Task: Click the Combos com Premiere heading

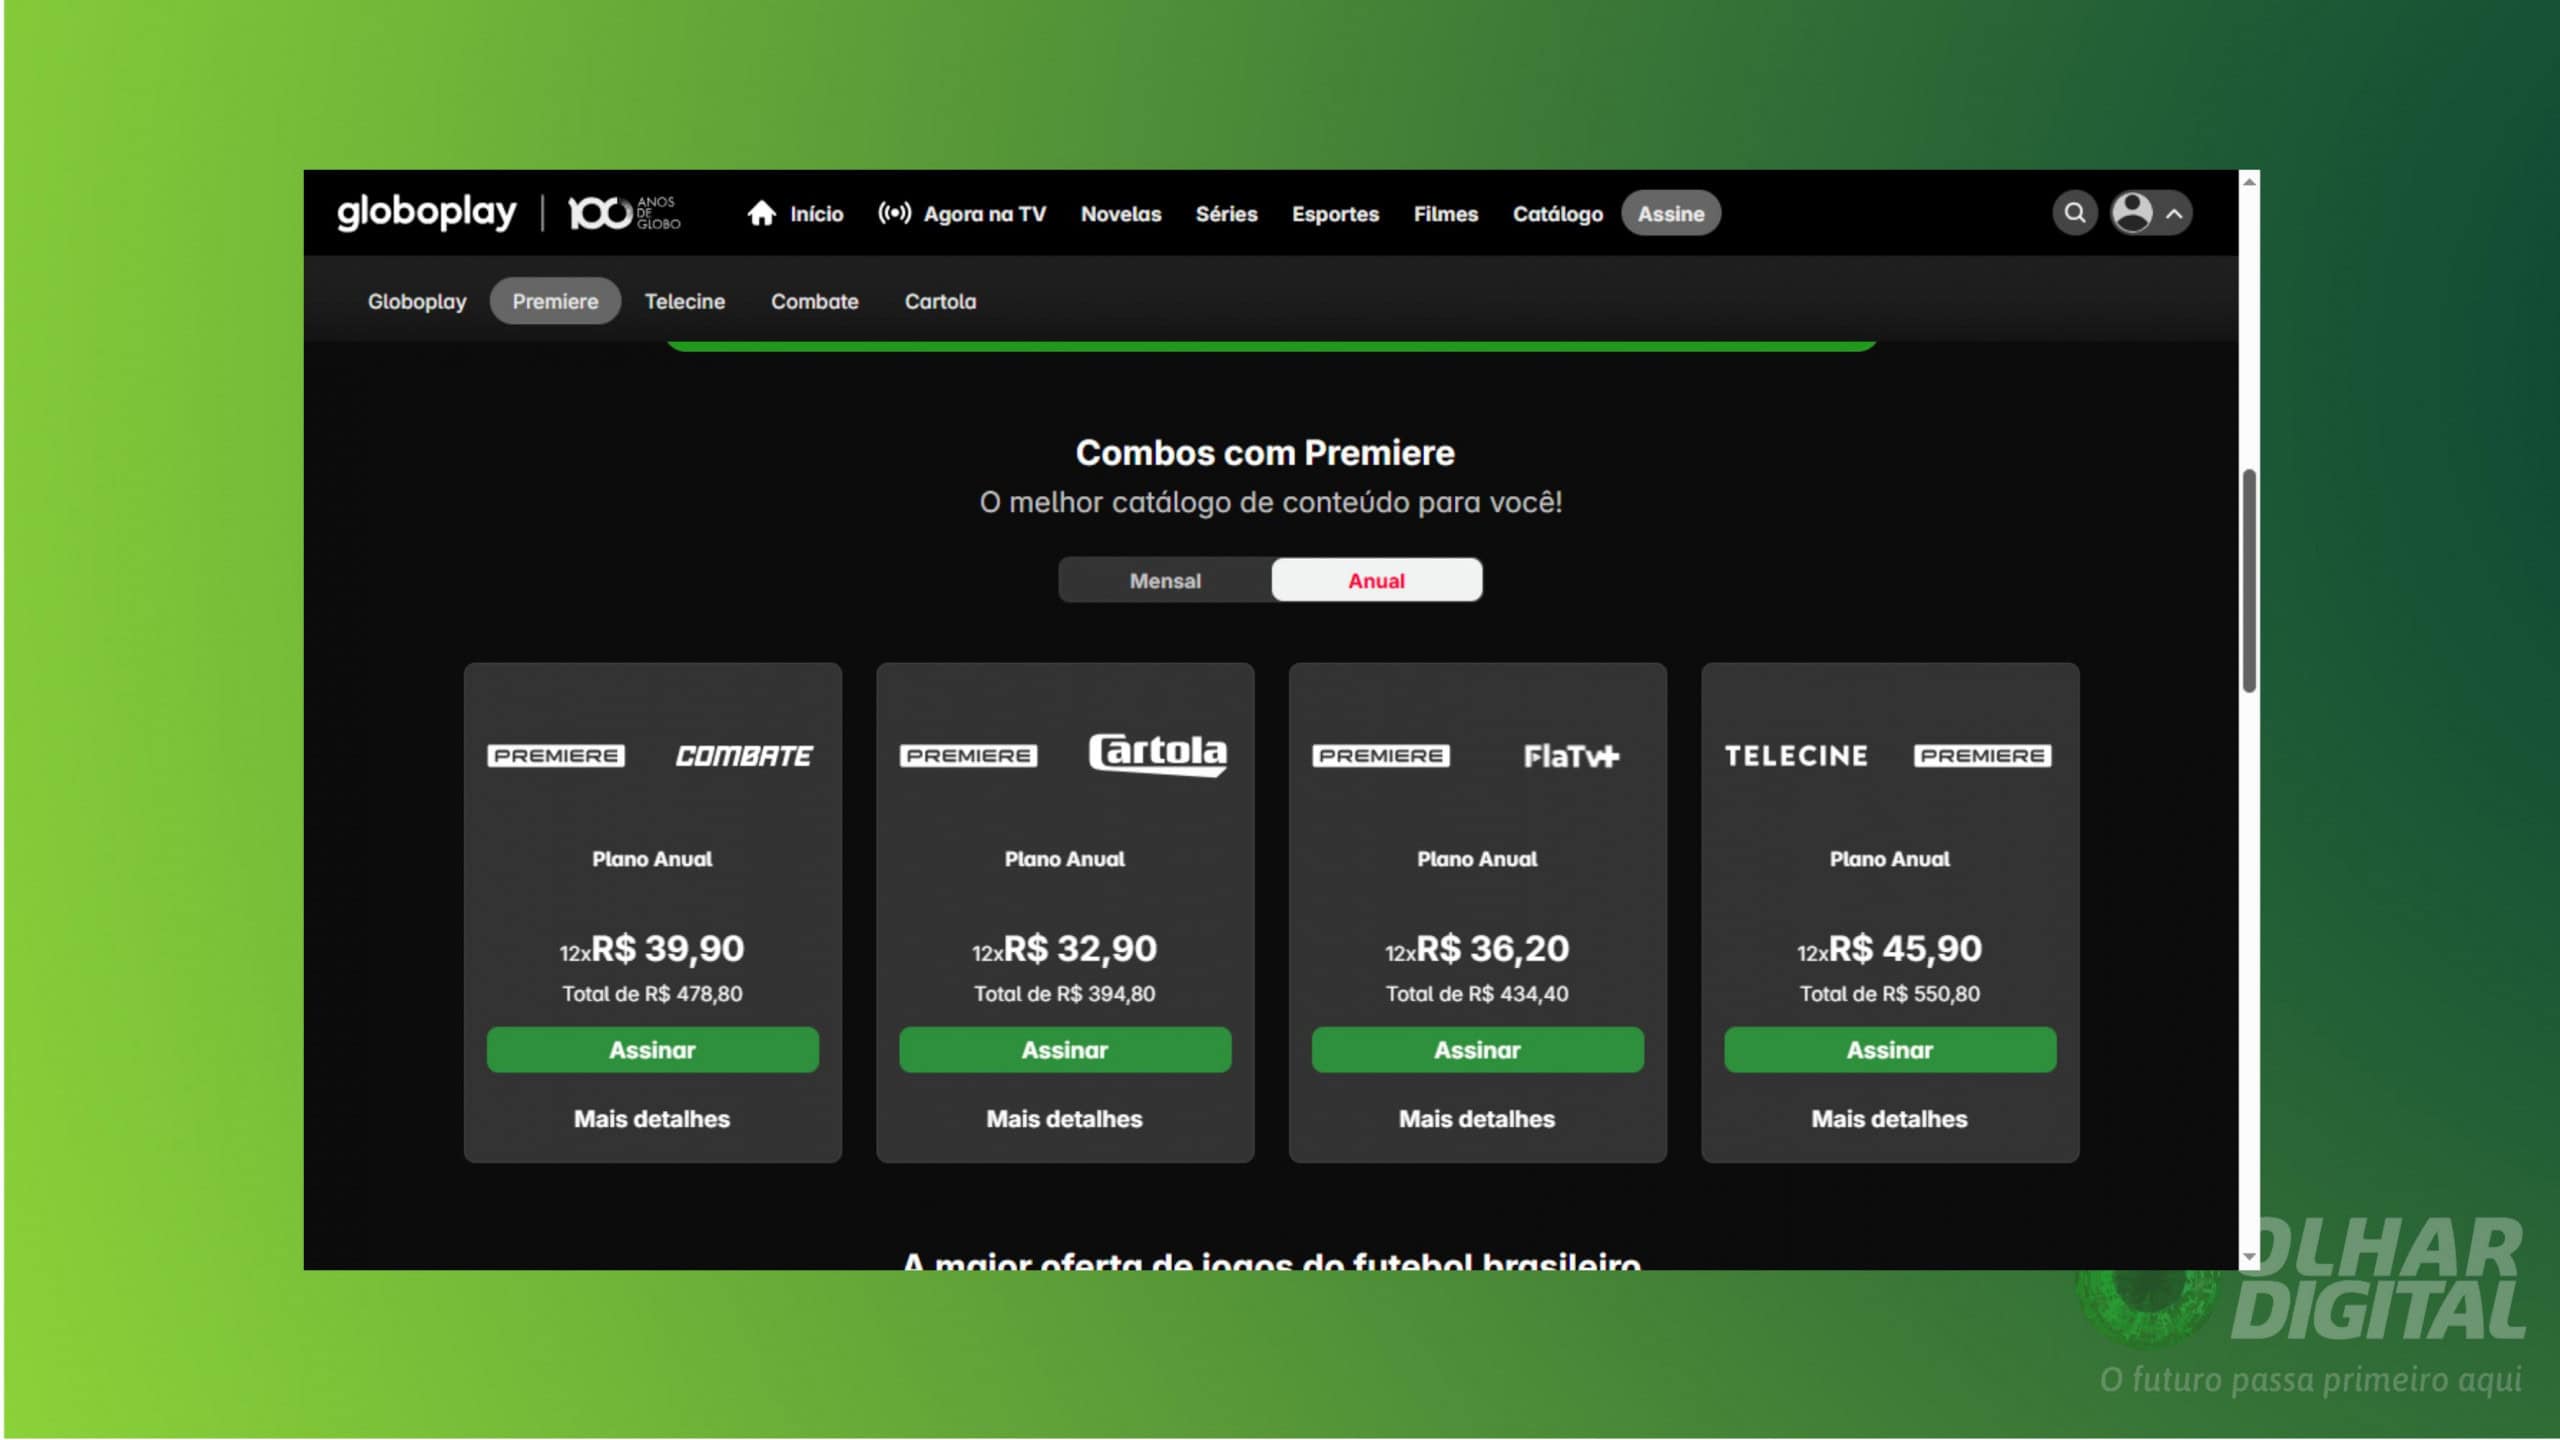Action: [x=1265, y=453]
